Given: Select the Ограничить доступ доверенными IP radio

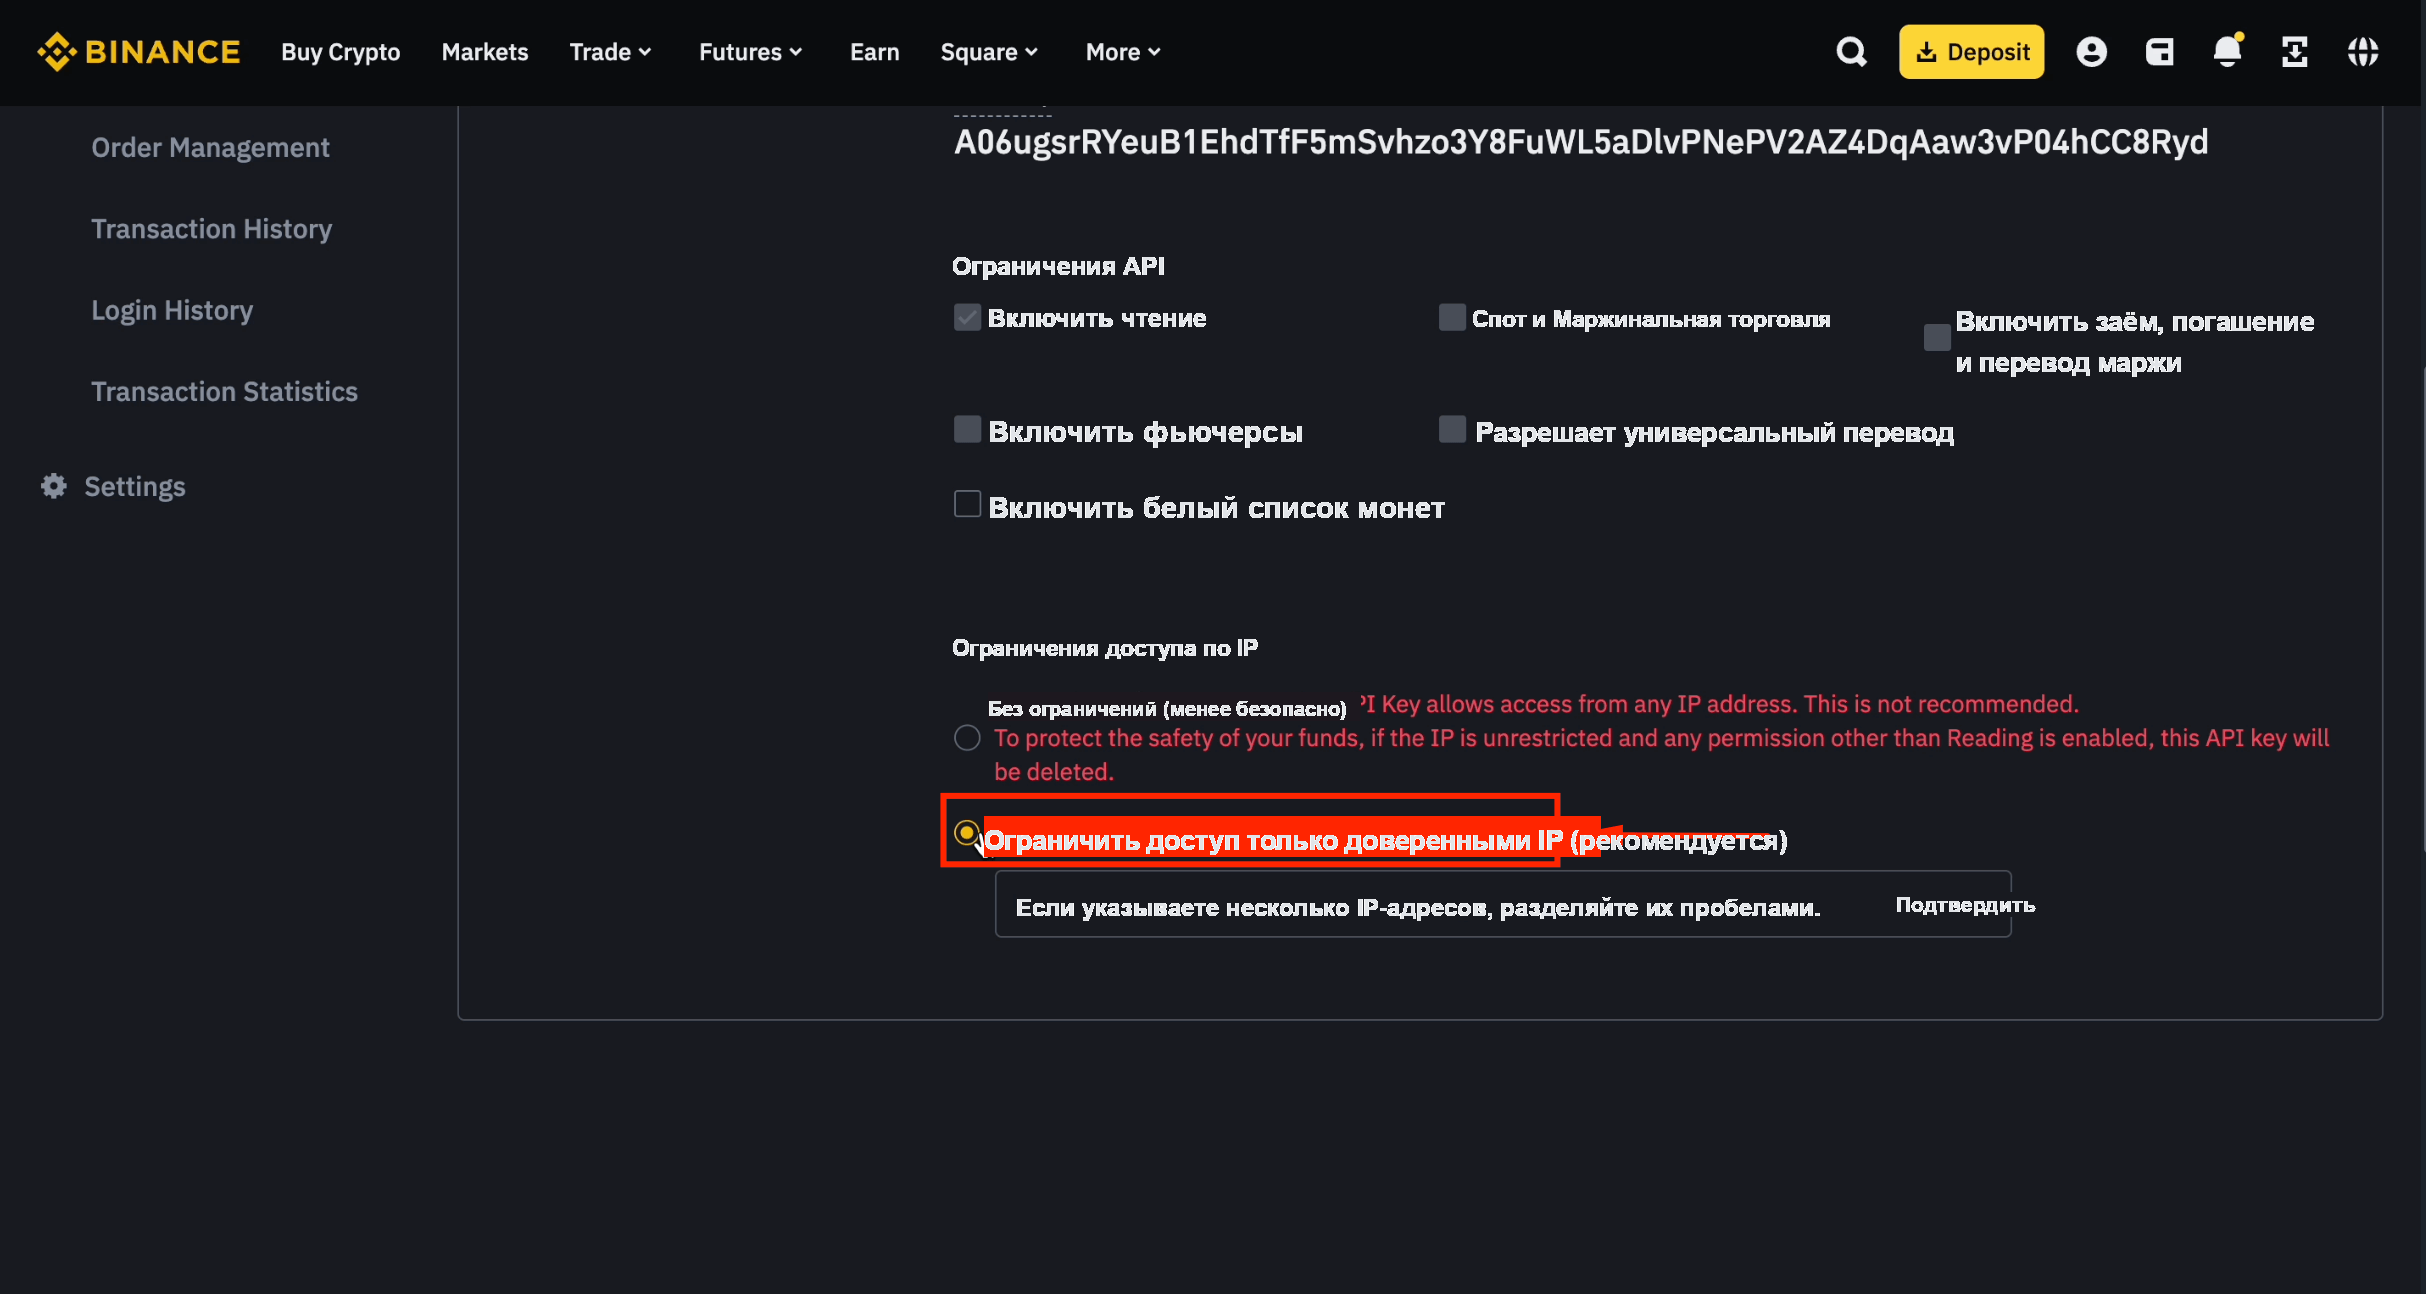Looking at the screenshot, I should pos(966,832).
